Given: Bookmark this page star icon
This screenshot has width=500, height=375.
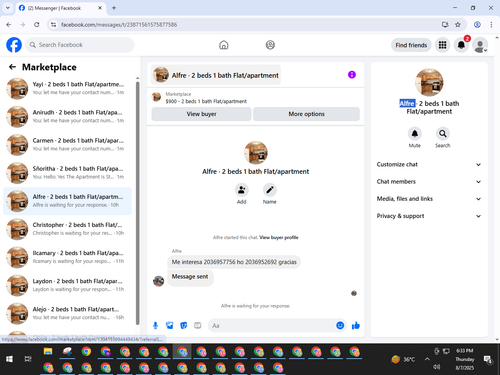Looking at the screenshot, I should pyautogui.click(x=458, y=24).
